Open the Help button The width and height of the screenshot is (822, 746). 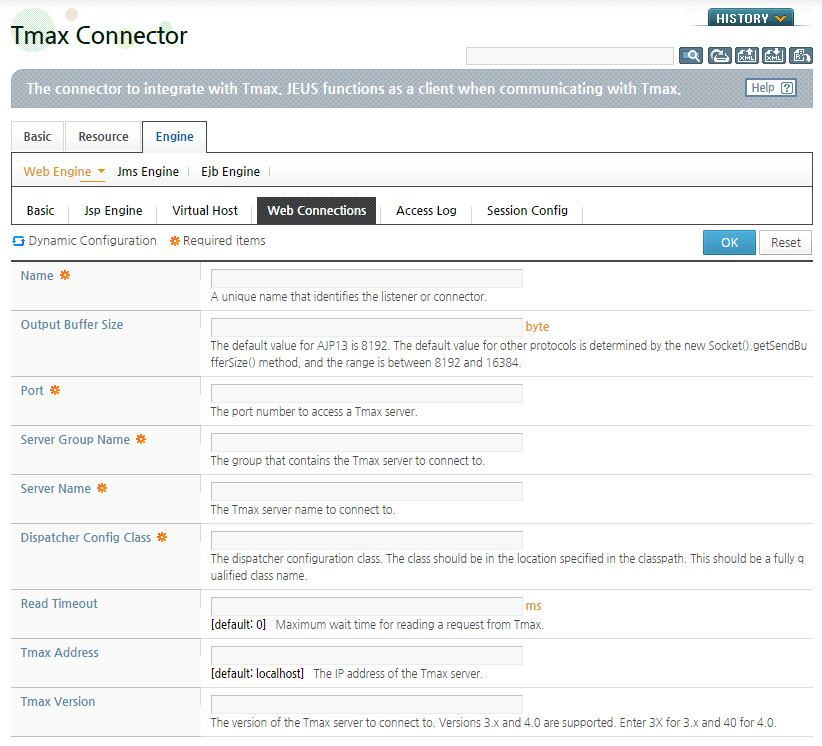tap(771, 88)
